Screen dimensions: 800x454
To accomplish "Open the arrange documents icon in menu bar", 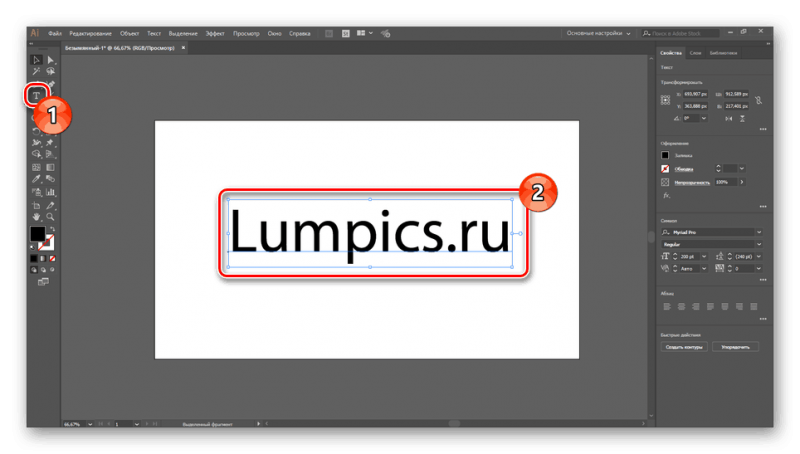I will point(364,33).
